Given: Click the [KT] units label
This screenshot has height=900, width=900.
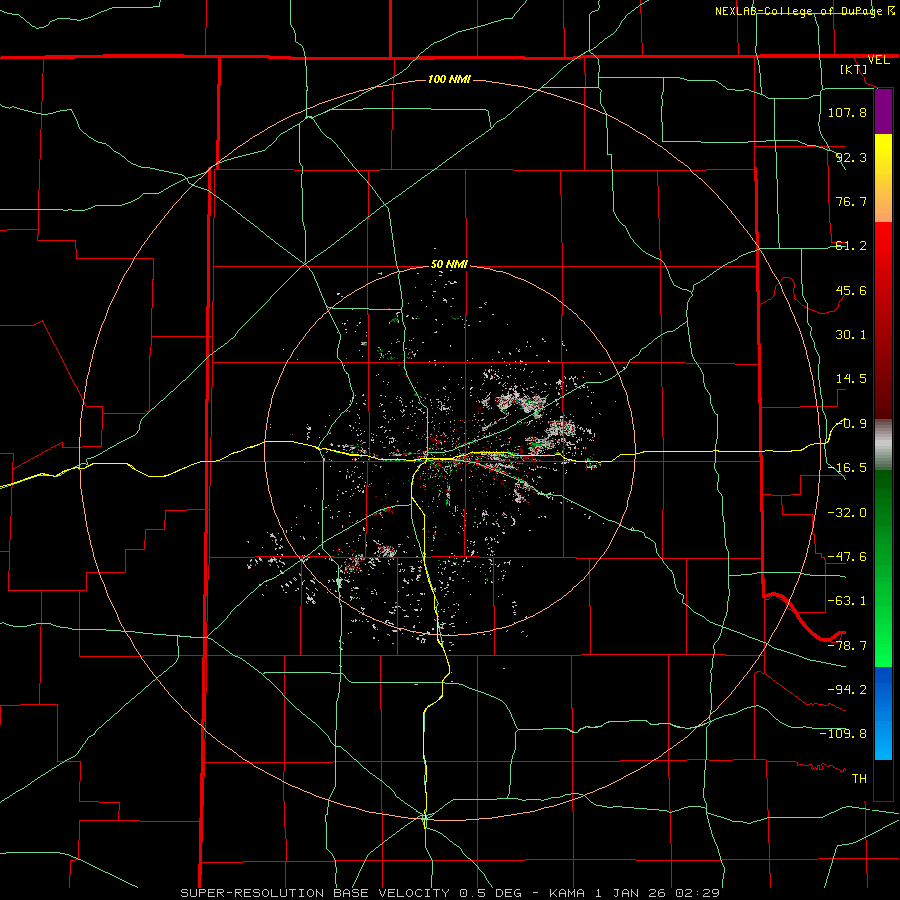Looking at the screenshot, I should click(854, 69).
